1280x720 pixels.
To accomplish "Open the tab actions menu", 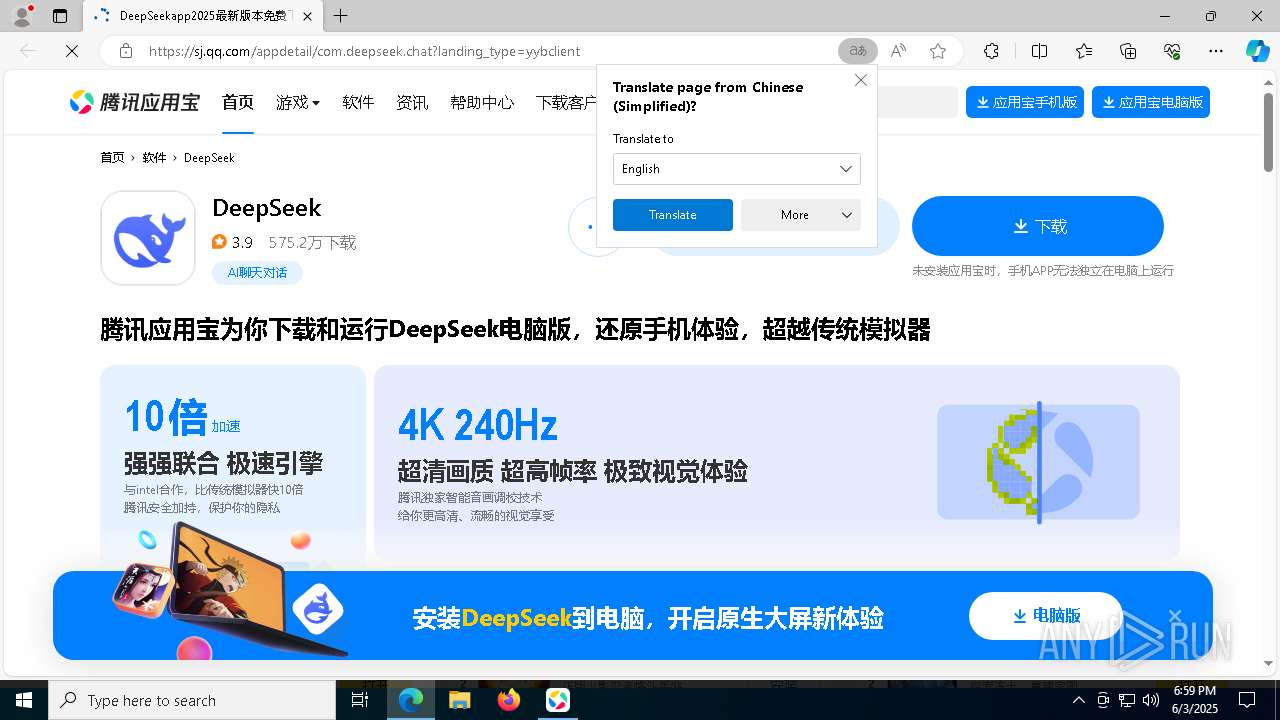I will point(60,16).
